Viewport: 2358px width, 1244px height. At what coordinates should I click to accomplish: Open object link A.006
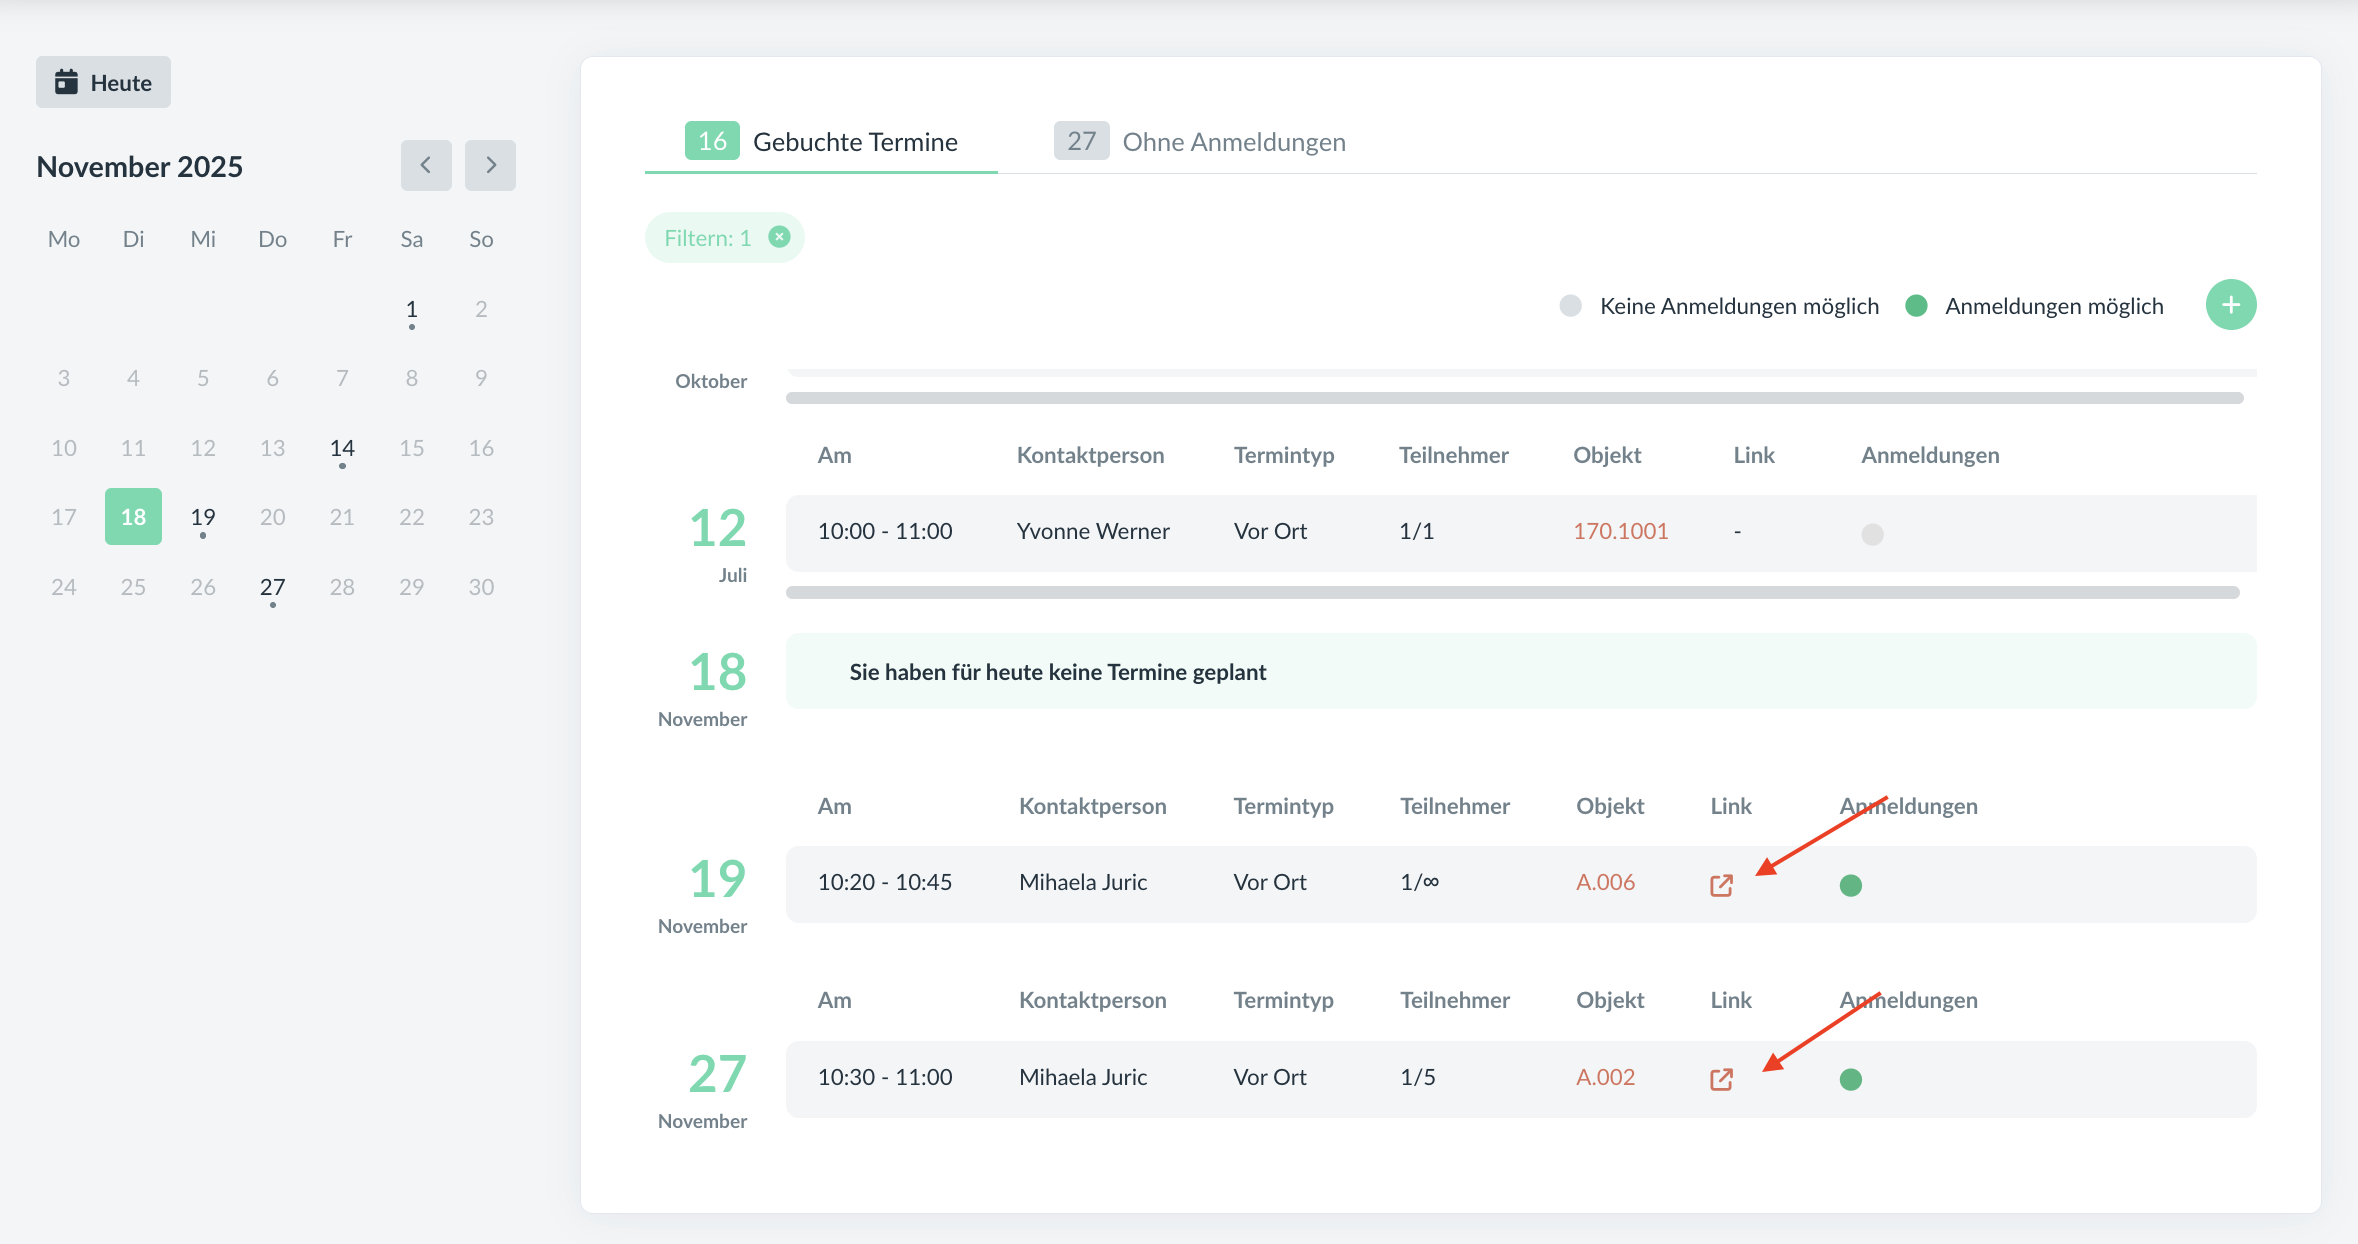point(1605,882)
